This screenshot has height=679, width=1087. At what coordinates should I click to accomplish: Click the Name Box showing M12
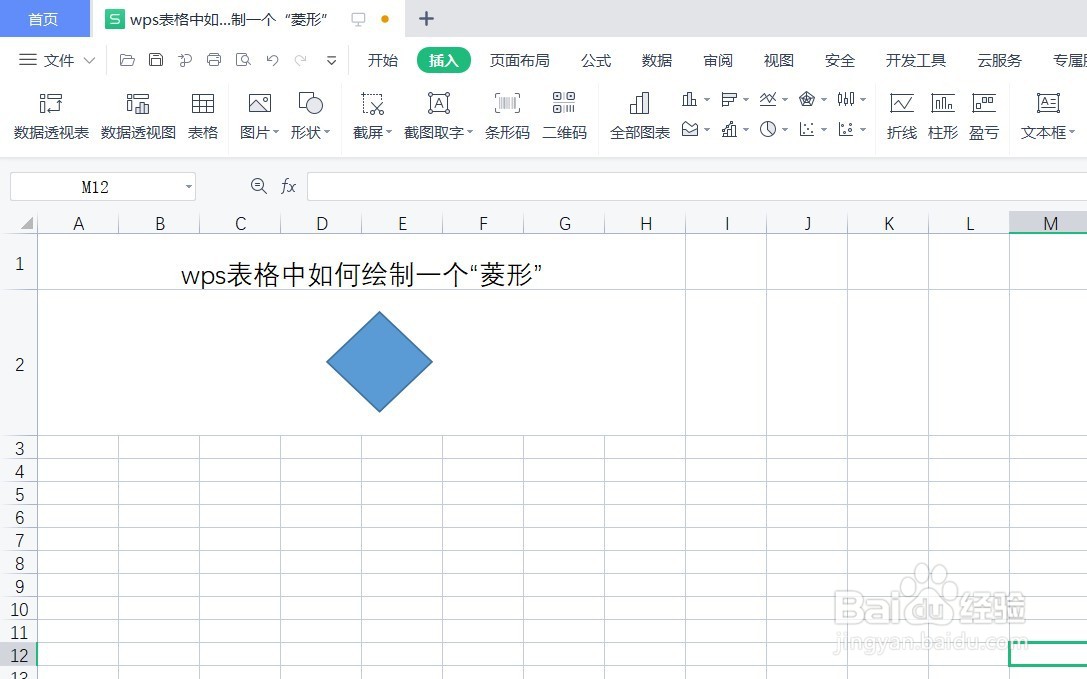click(x=103, y=187)
